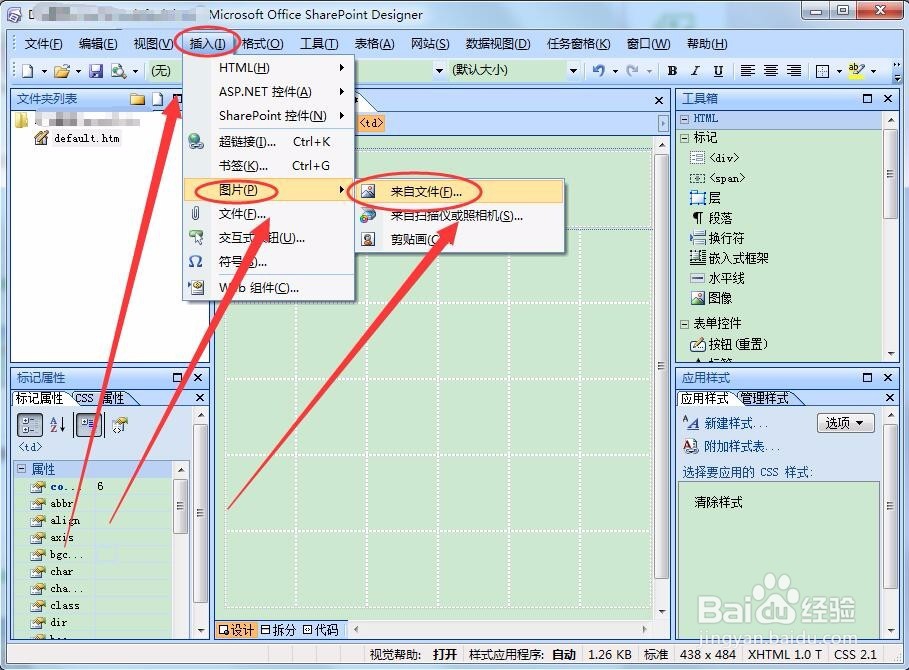Click the Undo icon
The width and height of the screenshot is (909, 670).
point(598,71)
